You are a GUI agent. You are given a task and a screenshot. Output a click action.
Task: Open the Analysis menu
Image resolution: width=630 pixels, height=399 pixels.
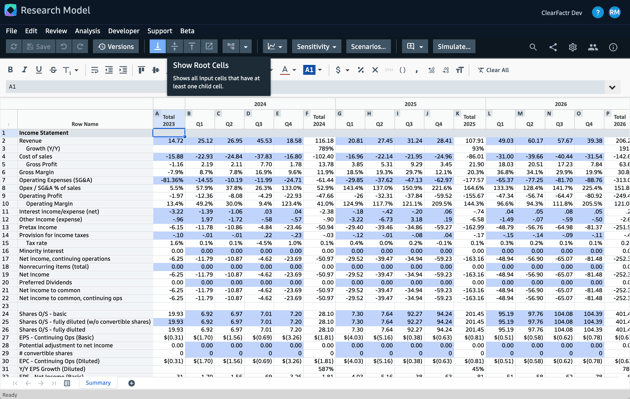[87, 31]
